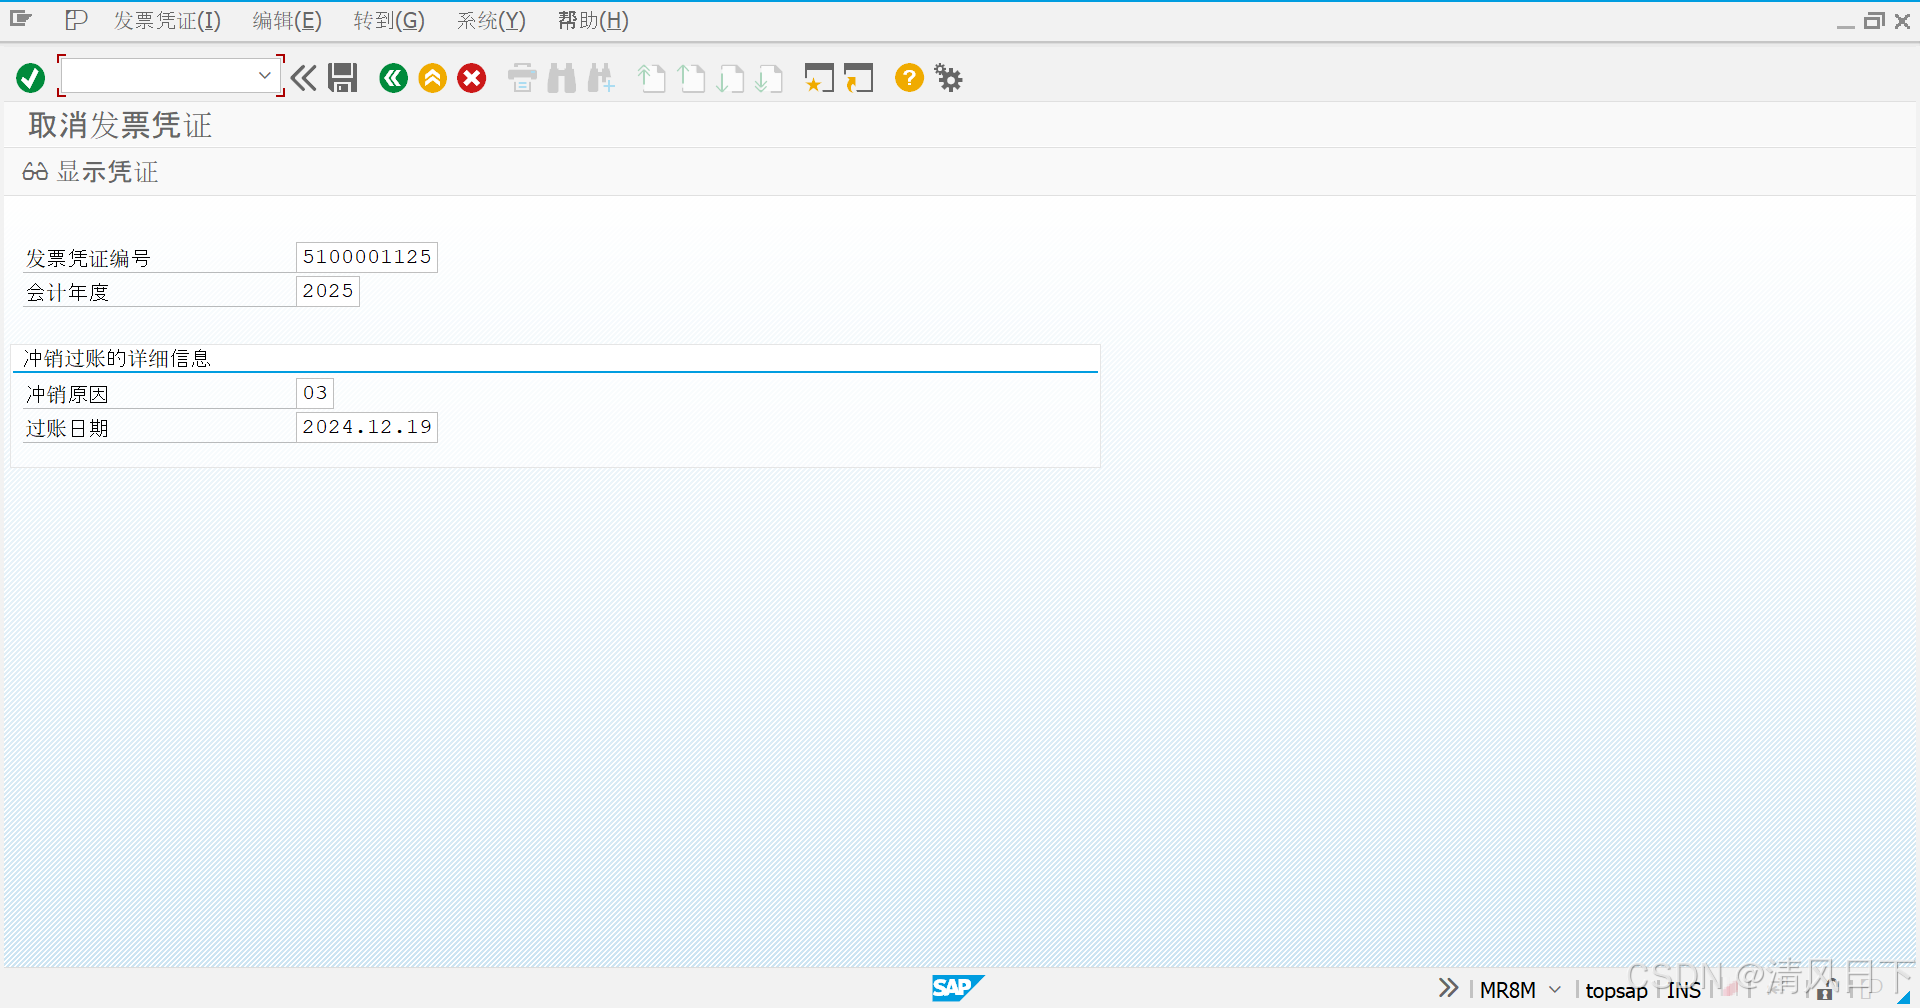The image size is (1920, 1008).
Task: Click the first page navigation icon
Action: click(x=651, y=77)
